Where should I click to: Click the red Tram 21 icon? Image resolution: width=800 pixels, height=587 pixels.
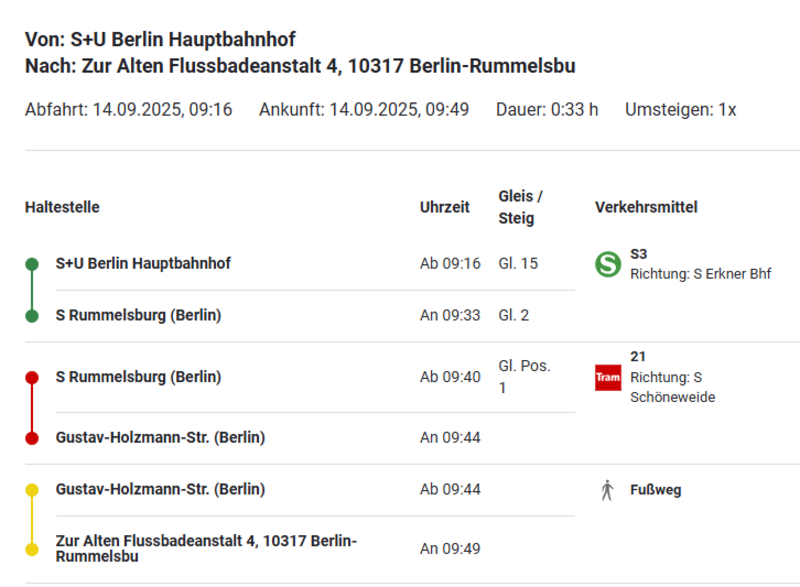608,377
